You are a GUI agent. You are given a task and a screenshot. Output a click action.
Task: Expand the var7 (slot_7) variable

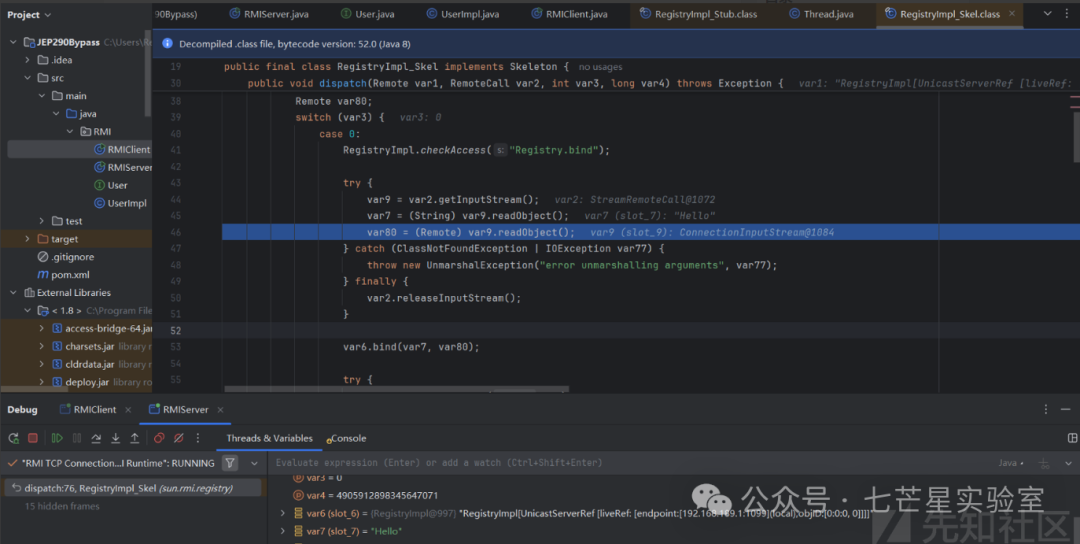pos(282,531)
